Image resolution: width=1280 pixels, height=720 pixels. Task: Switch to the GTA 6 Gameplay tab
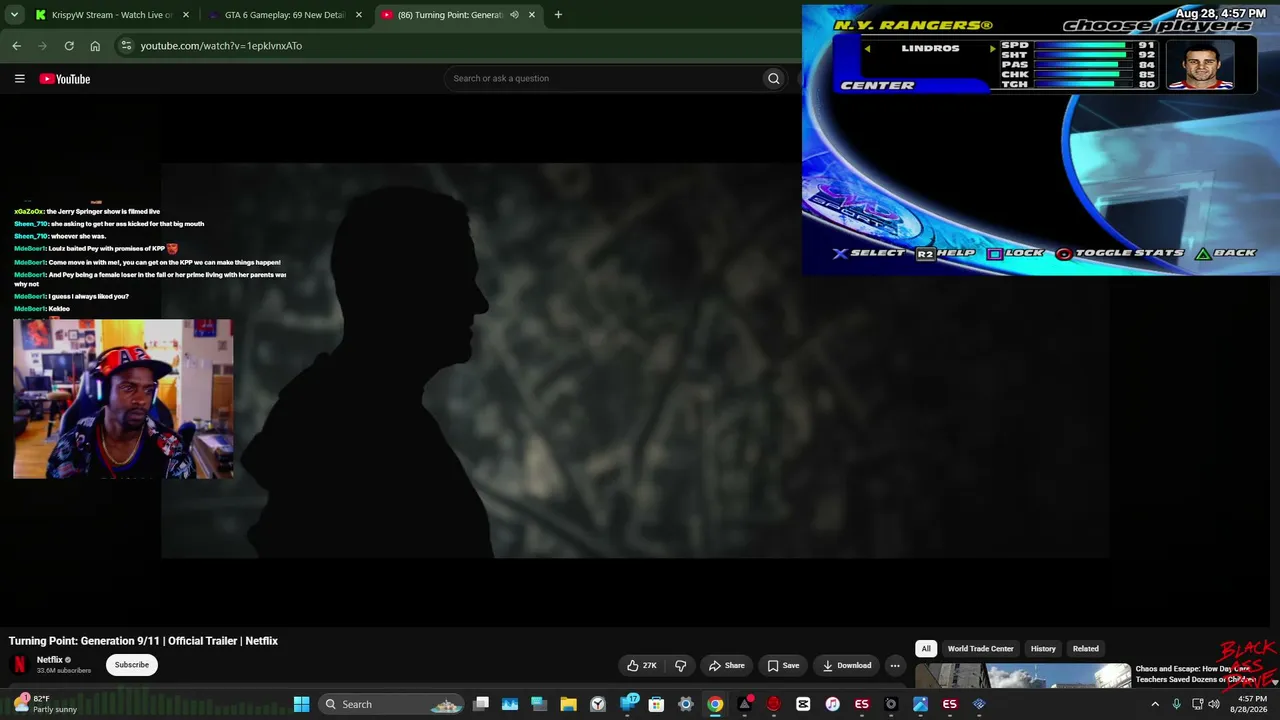point(284,15)
